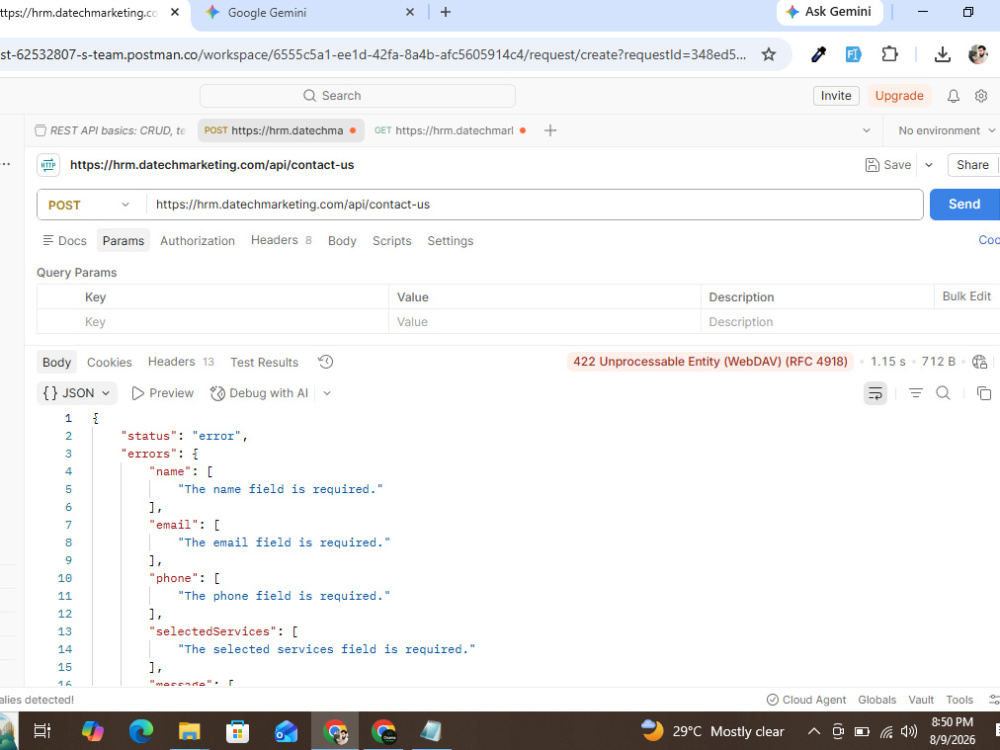The height and width of the screenshot is (750, 1000).
Task: Show hidden system tray icons
Action: pyautogui.click(x=813, y=732)
